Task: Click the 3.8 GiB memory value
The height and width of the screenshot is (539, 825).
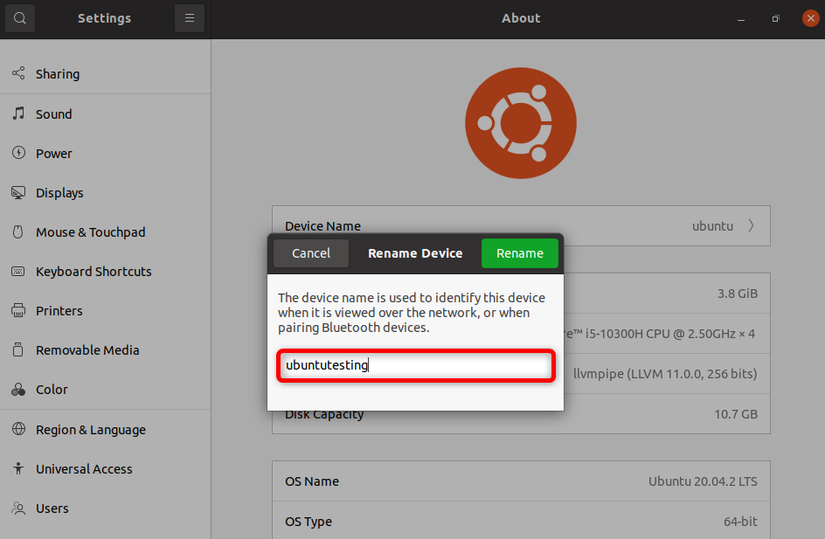Action: point(737,294)
